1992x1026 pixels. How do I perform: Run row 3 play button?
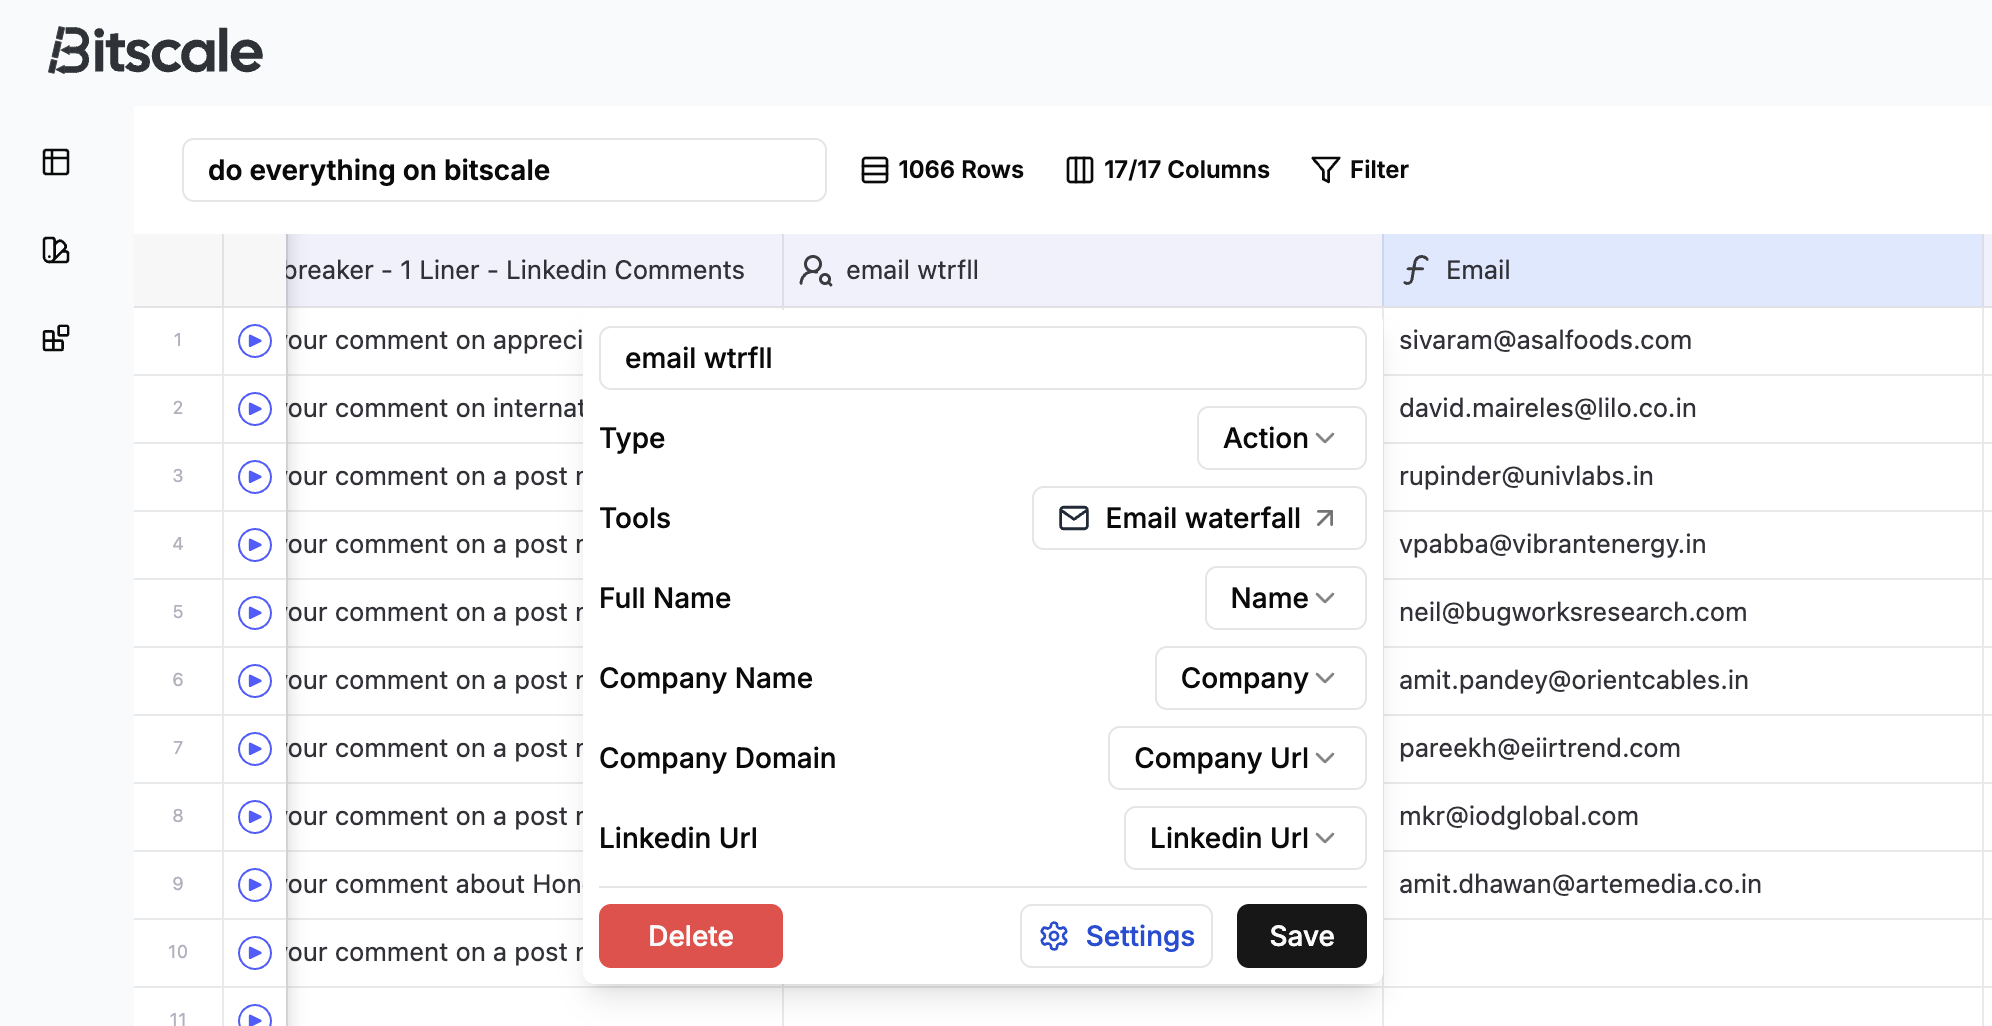pyautogui.click(x=255, y=477)
